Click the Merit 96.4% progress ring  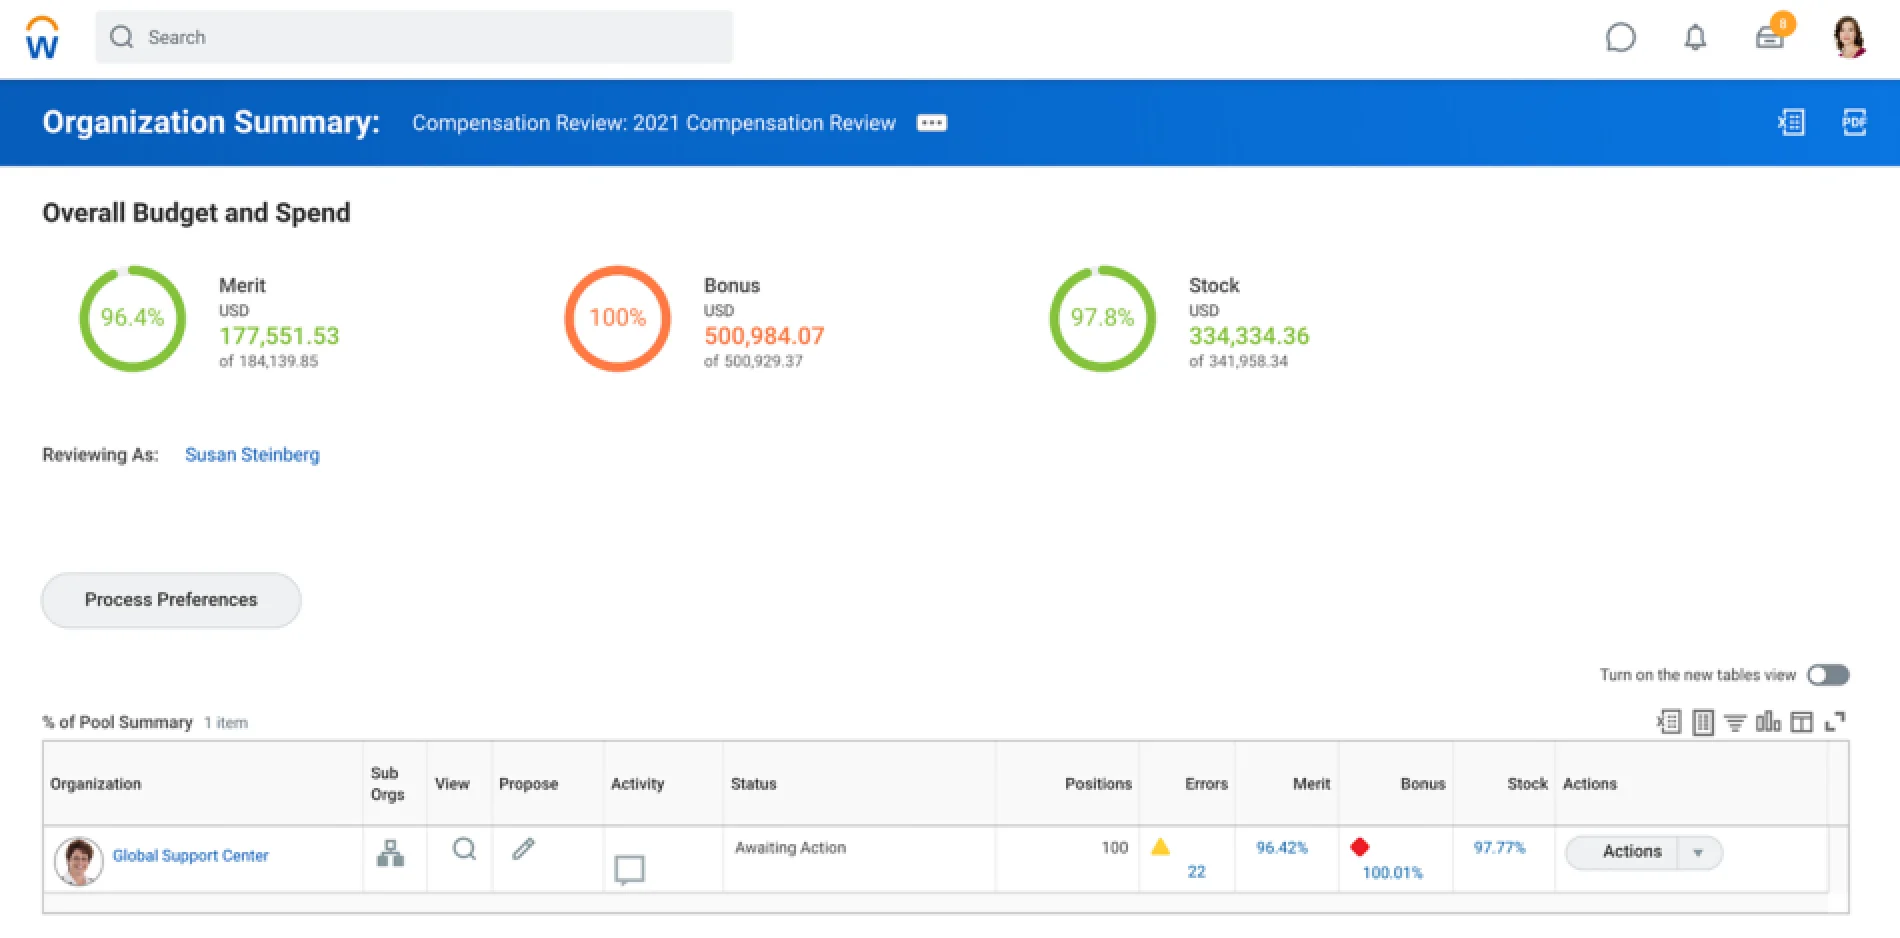(x=132, y=318)
